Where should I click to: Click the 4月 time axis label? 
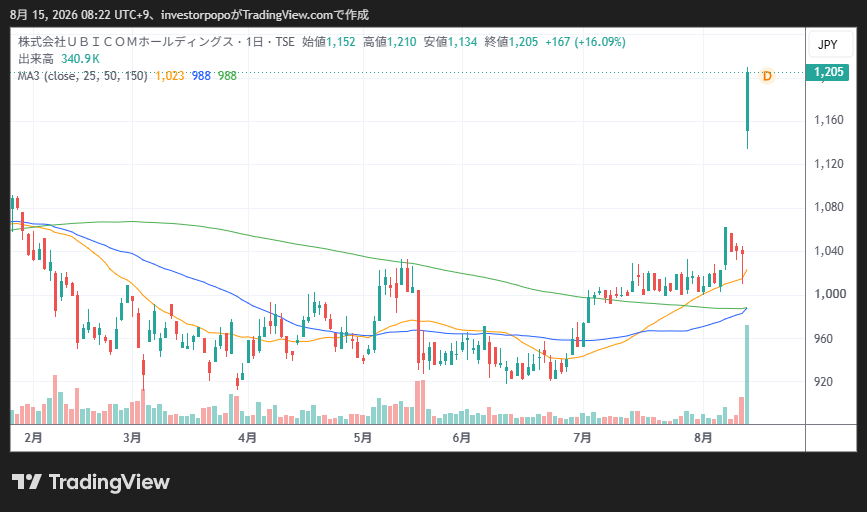[x=247, y=438]
